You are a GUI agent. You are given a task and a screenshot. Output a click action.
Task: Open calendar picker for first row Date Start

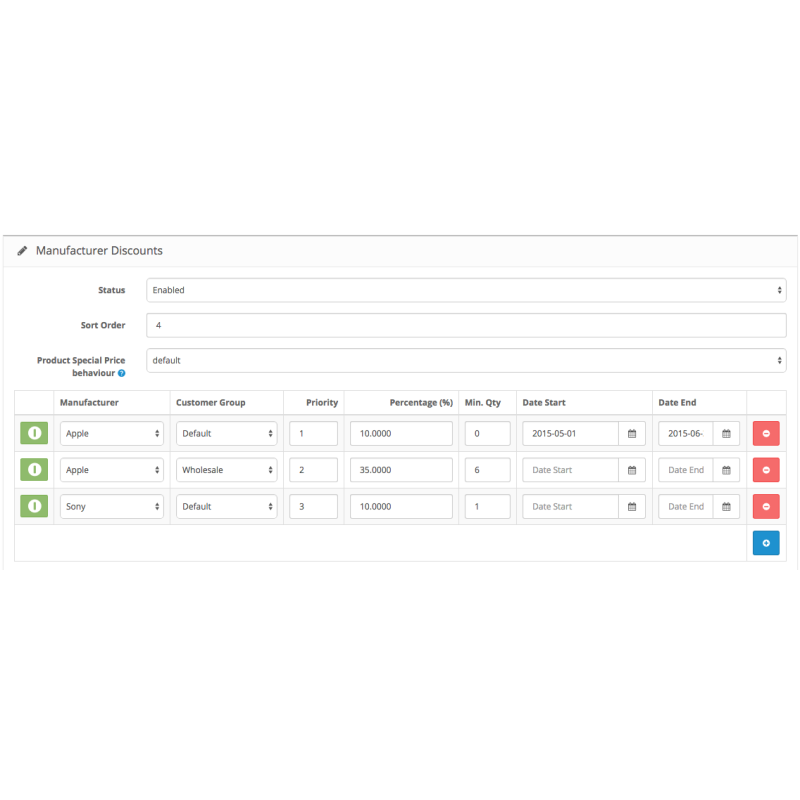[x=631, y=434]
